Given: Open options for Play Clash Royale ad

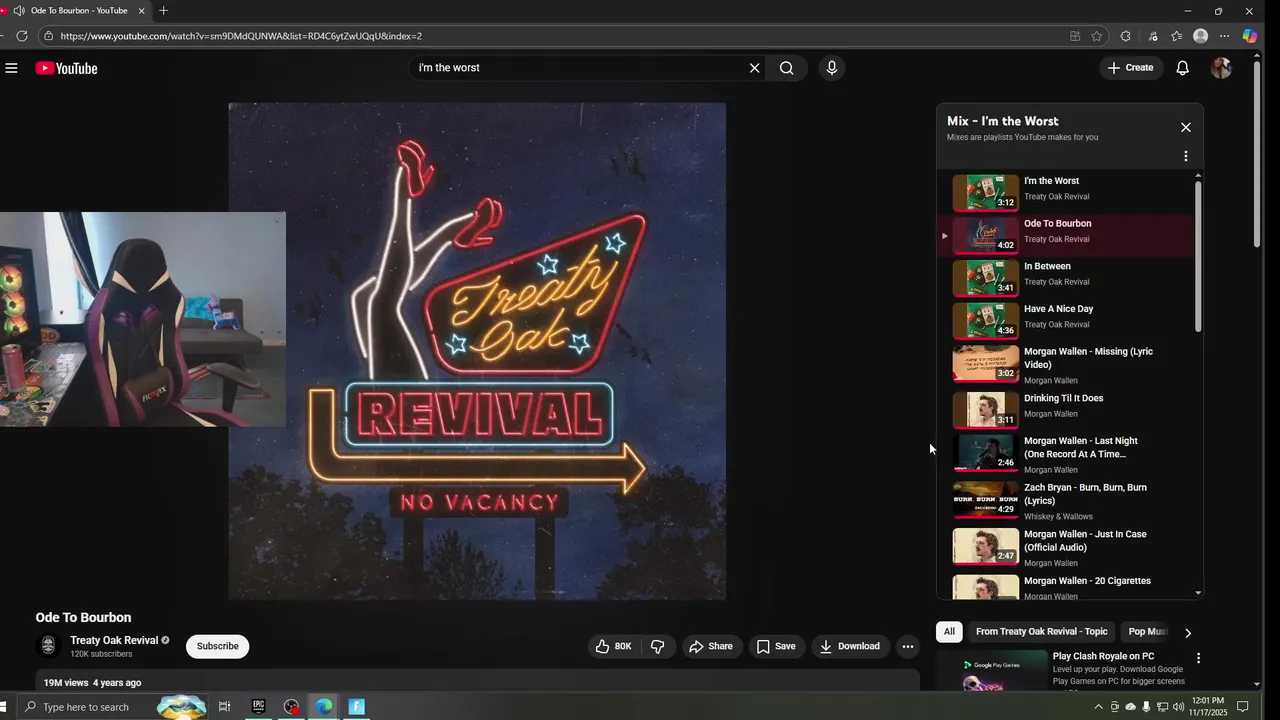Looking at the screenshot, I should point(1198,658).
